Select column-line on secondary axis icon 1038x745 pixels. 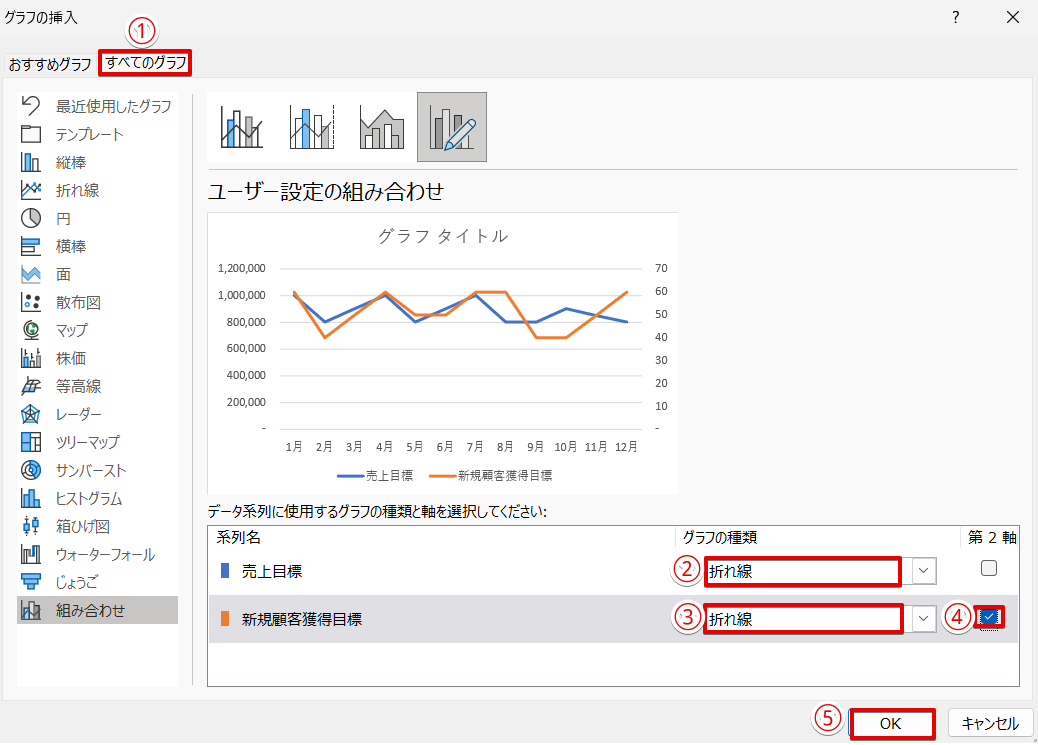(x=311, y=127)
